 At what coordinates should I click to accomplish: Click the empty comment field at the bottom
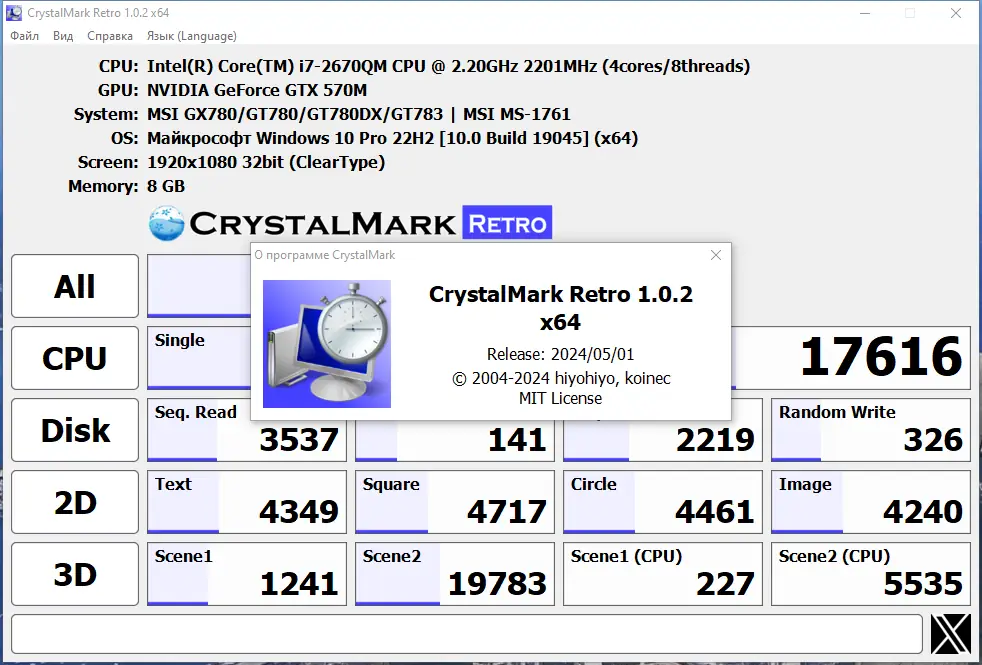pyautogui.click(x=467, y=634)
